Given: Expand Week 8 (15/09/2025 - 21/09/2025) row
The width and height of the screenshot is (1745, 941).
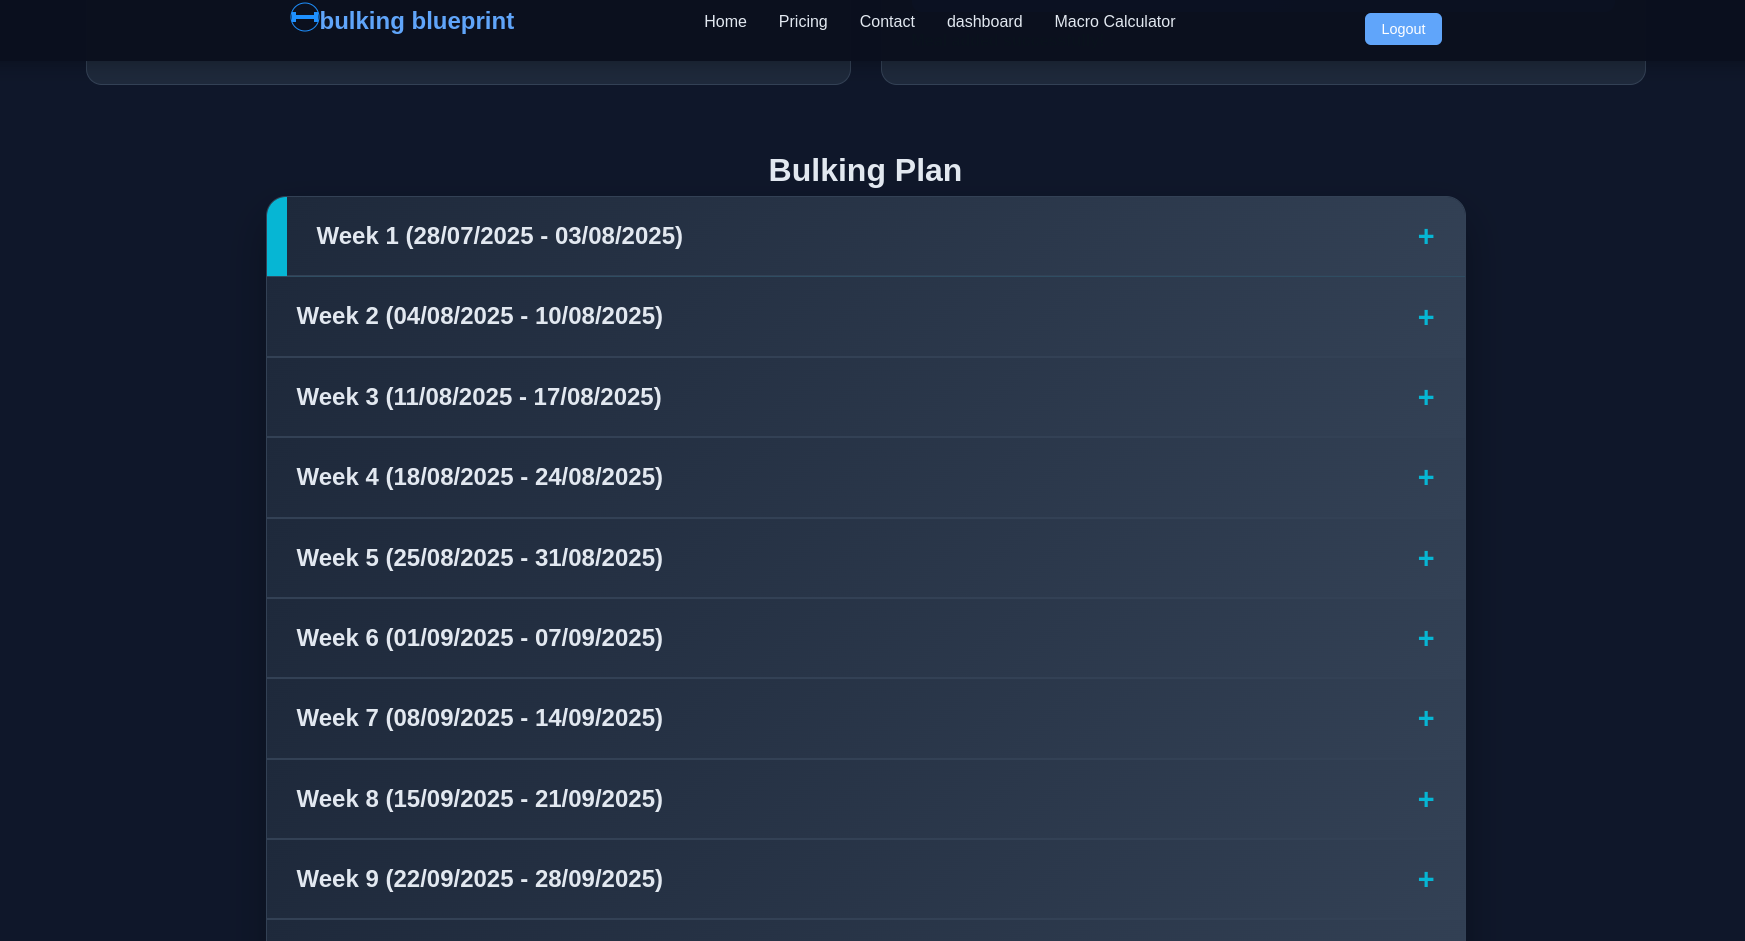Looking at the screenshot, I should 479,799.
